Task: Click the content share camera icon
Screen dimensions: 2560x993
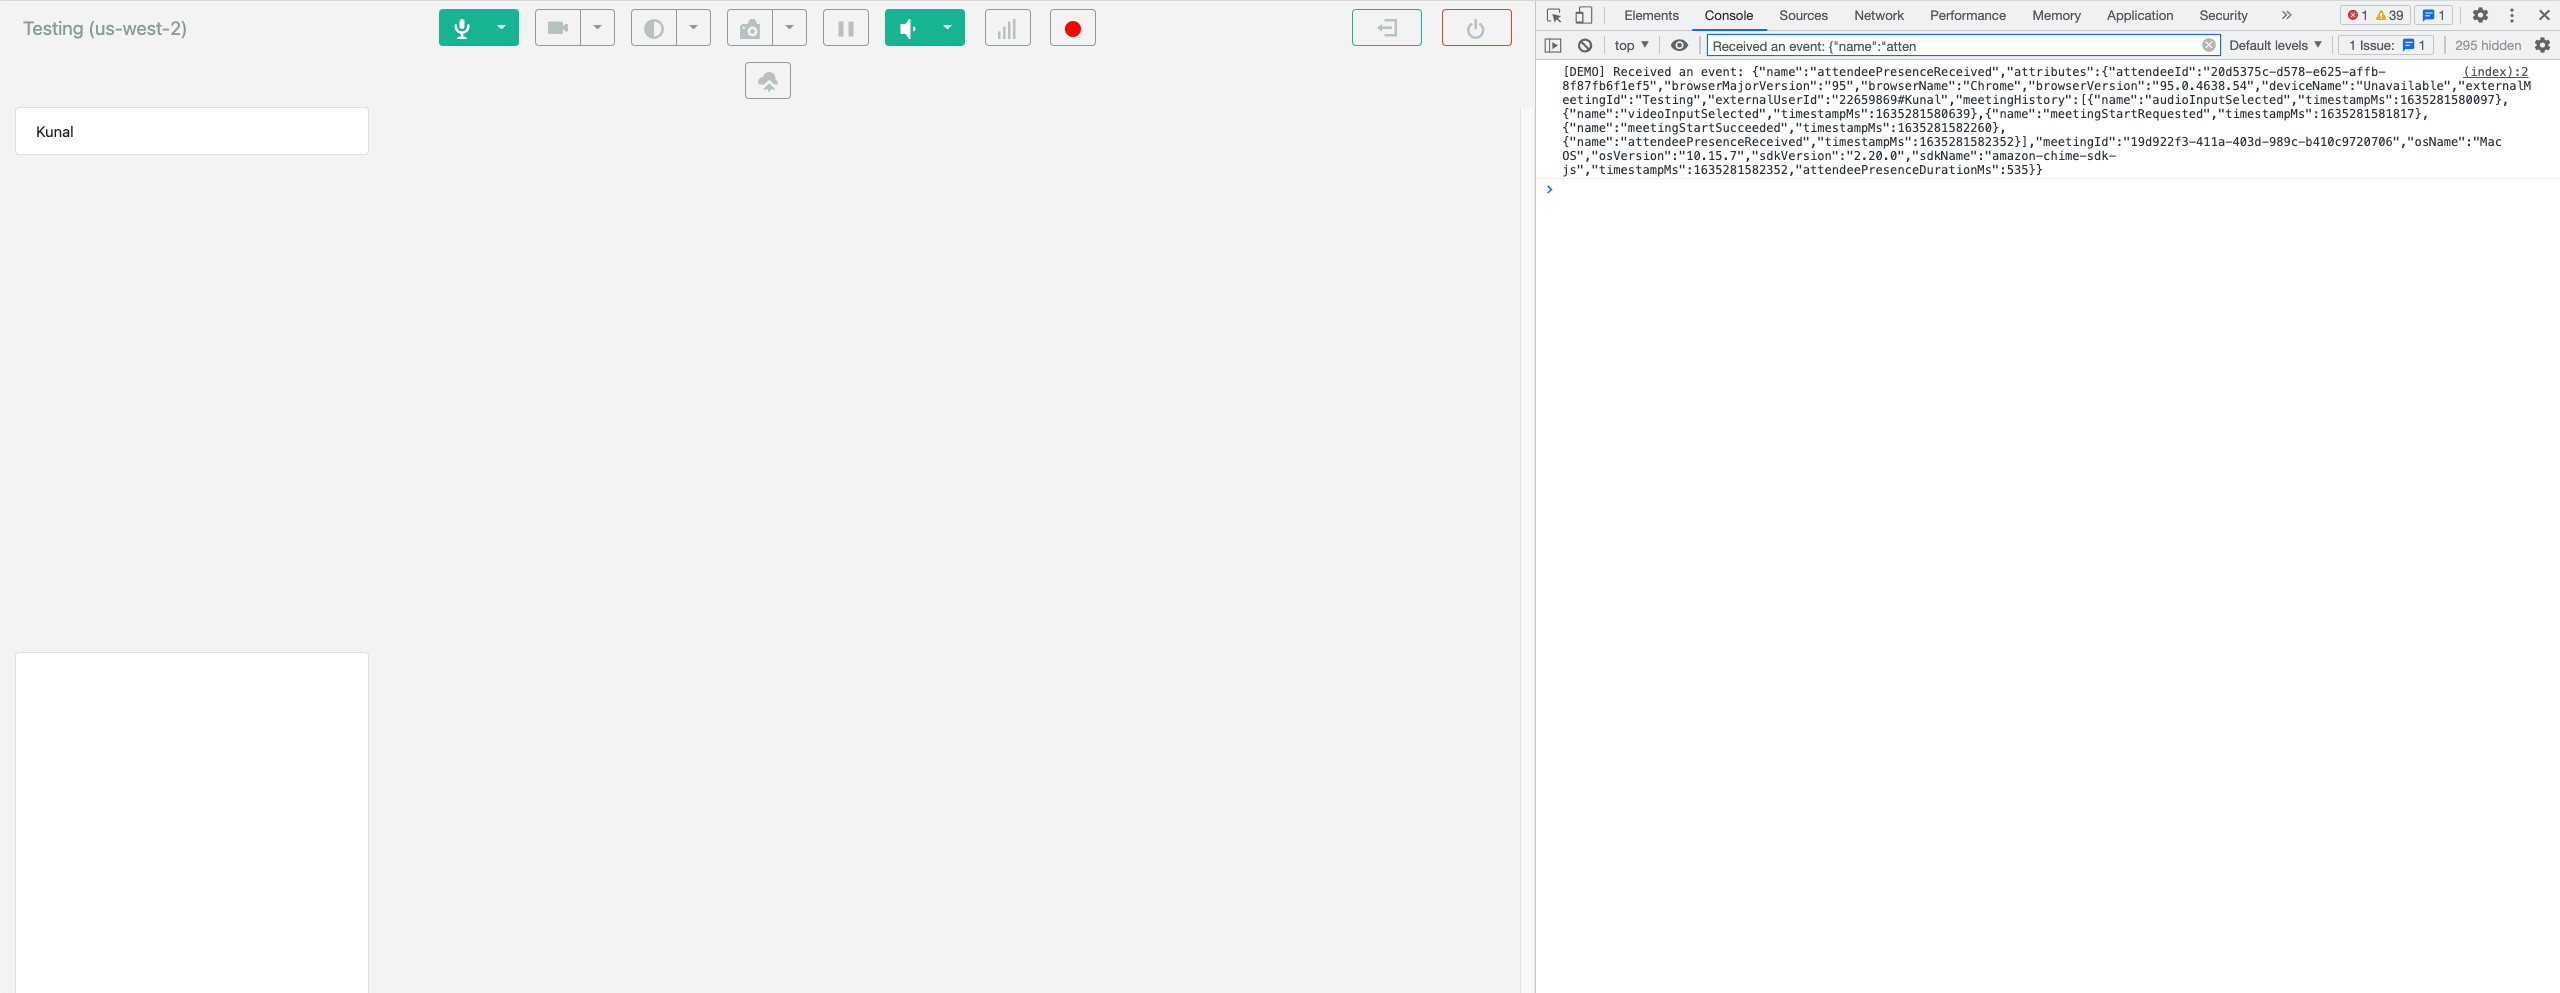Action: pyautogui.click(x=749, y=28)
